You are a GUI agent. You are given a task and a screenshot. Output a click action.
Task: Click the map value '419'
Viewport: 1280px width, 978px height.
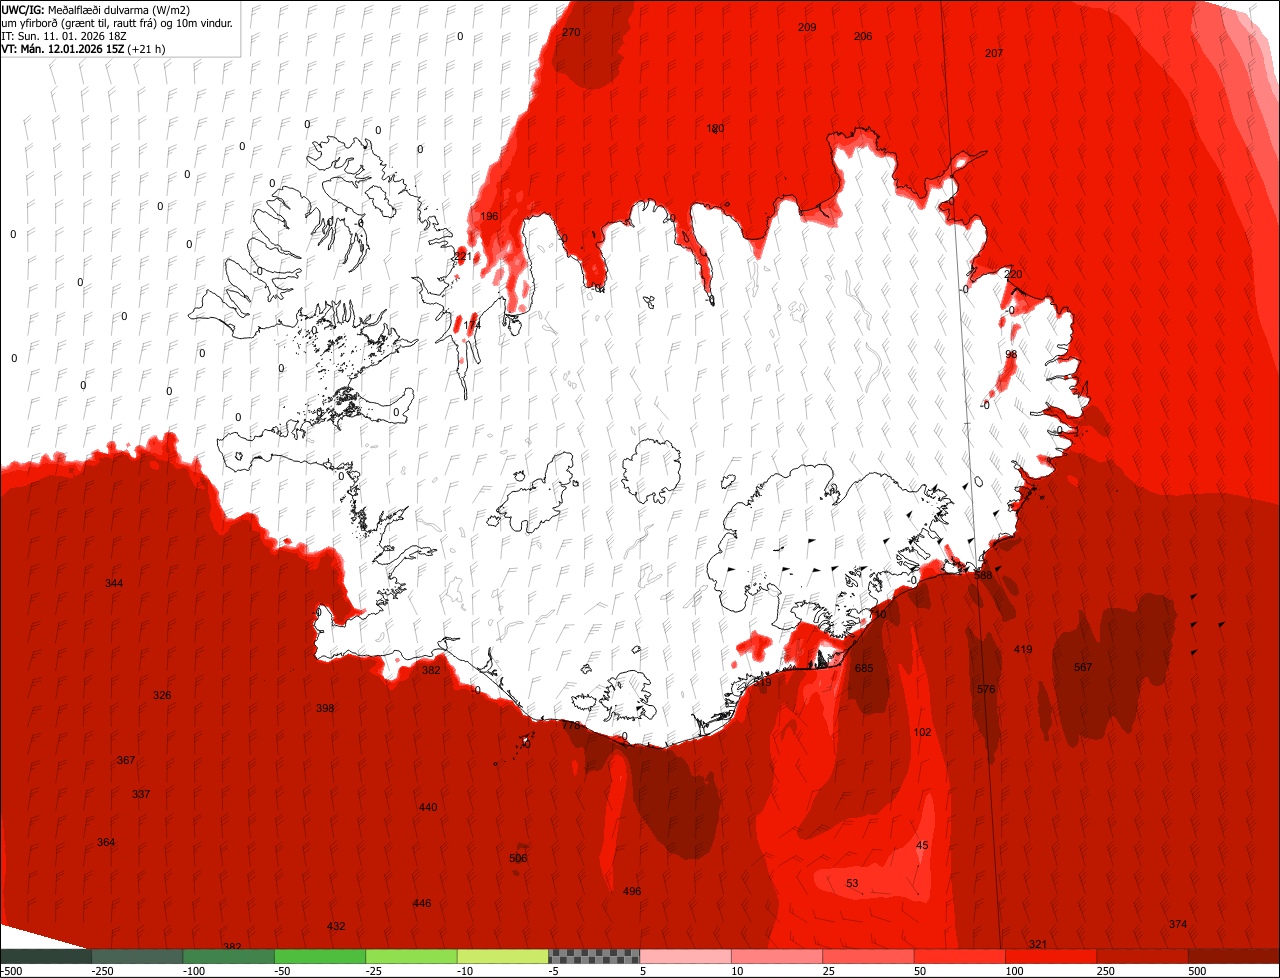[x=1023, y=649]
